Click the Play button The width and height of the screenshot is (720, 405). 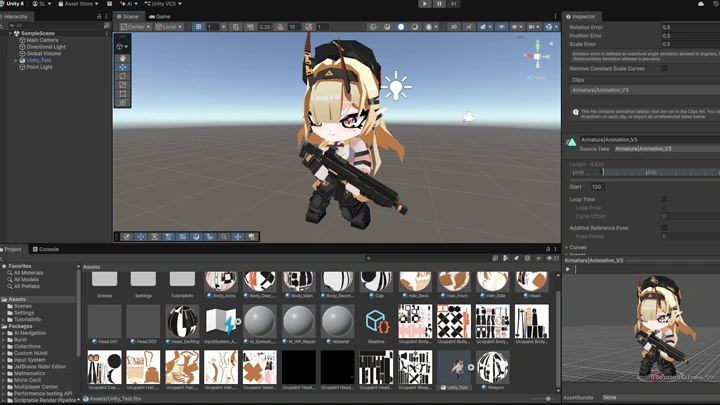(x=425, y=4)
